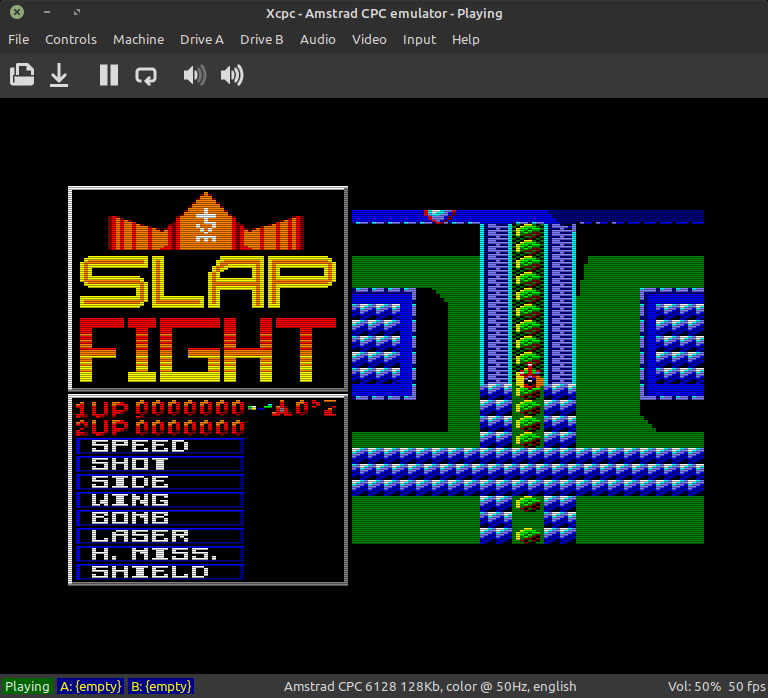Click the save snapshot download icon
The image size is (768, 698).
tap(59, 75)
